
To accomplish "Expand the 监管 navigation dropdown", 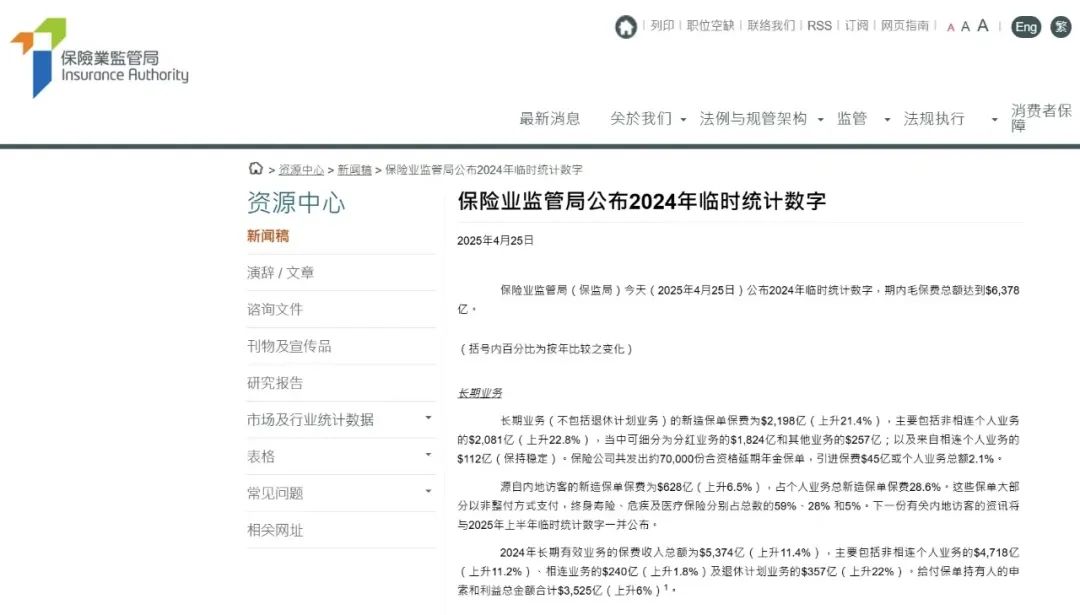I will click(x=852, y=118).
